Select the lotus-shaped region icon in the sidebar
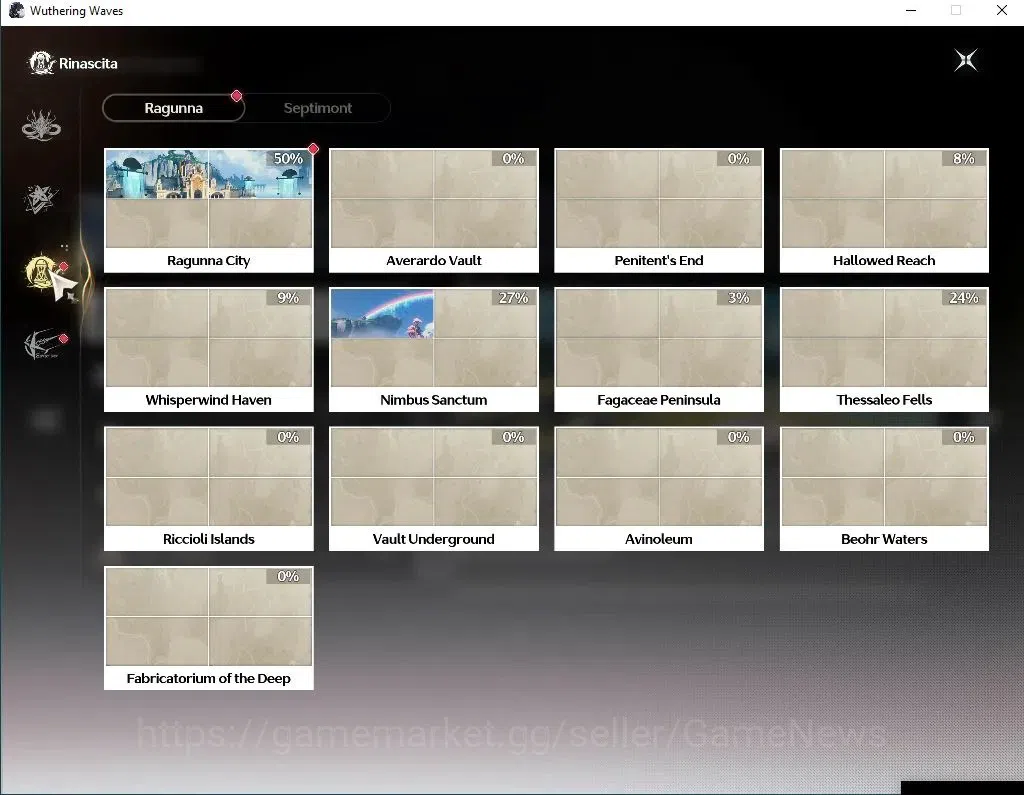The height and width of the screenshot is (795, 1024). 41,125
